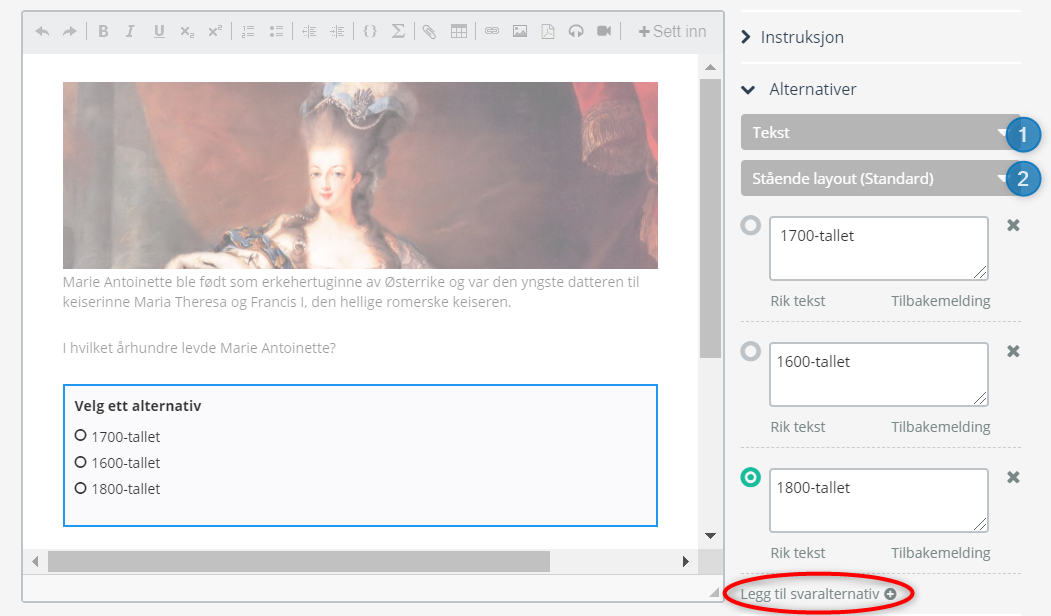Increase the text indent
The height and width of the screenshot is (616, 1051).
[337, 32]
